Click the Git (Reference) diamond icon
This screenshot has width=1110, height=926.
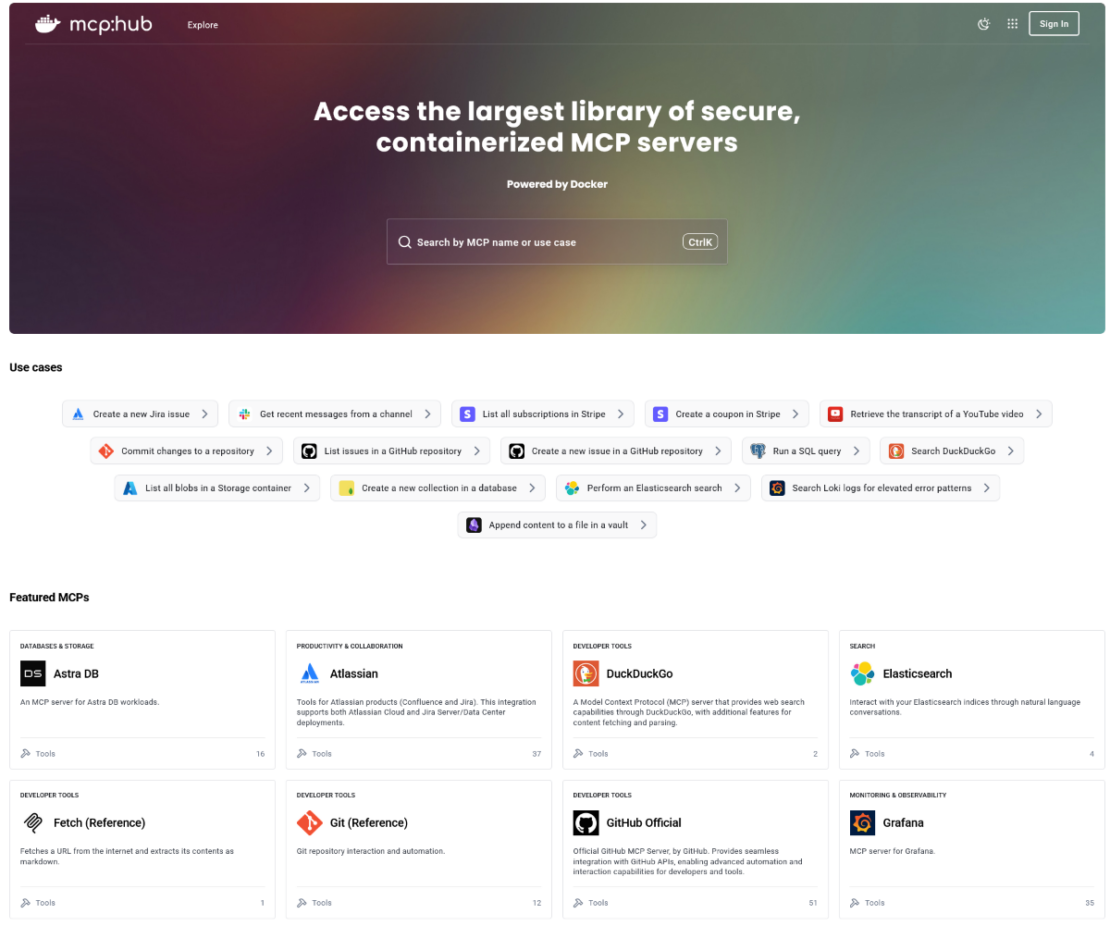pos(310,822)
